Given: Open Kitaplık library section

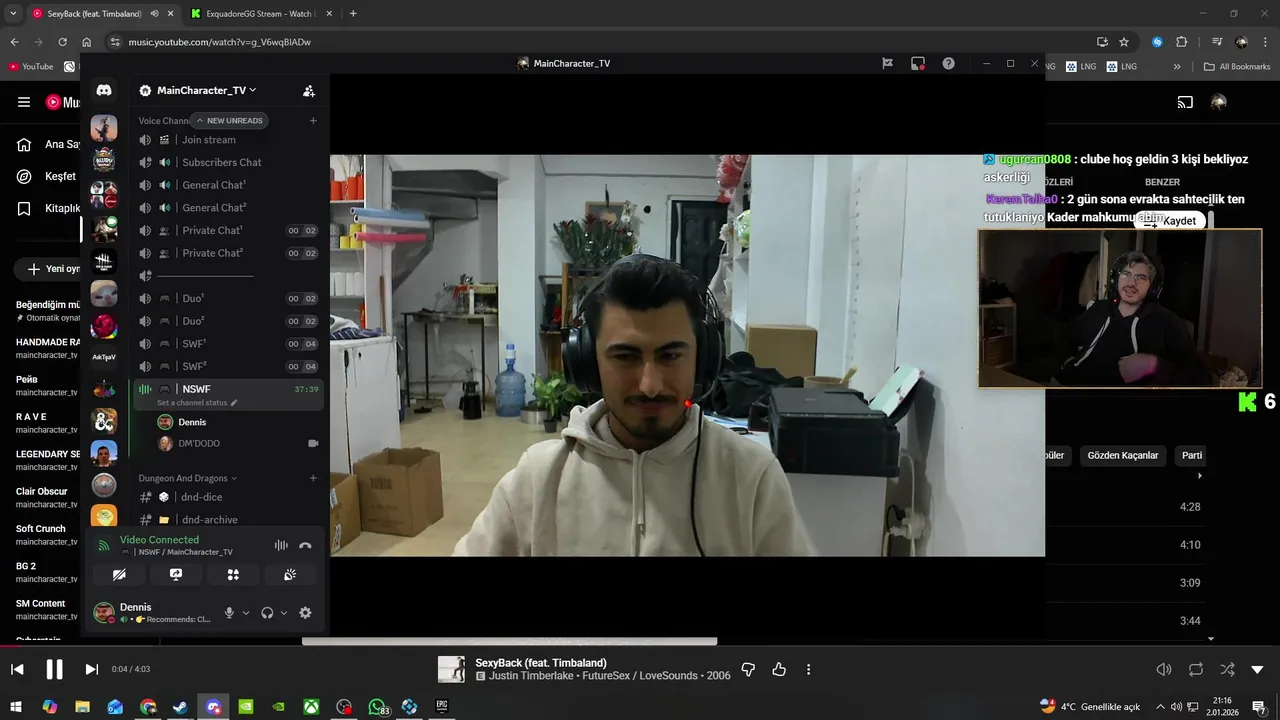Looking at the screenshot, I should [47, 208].
